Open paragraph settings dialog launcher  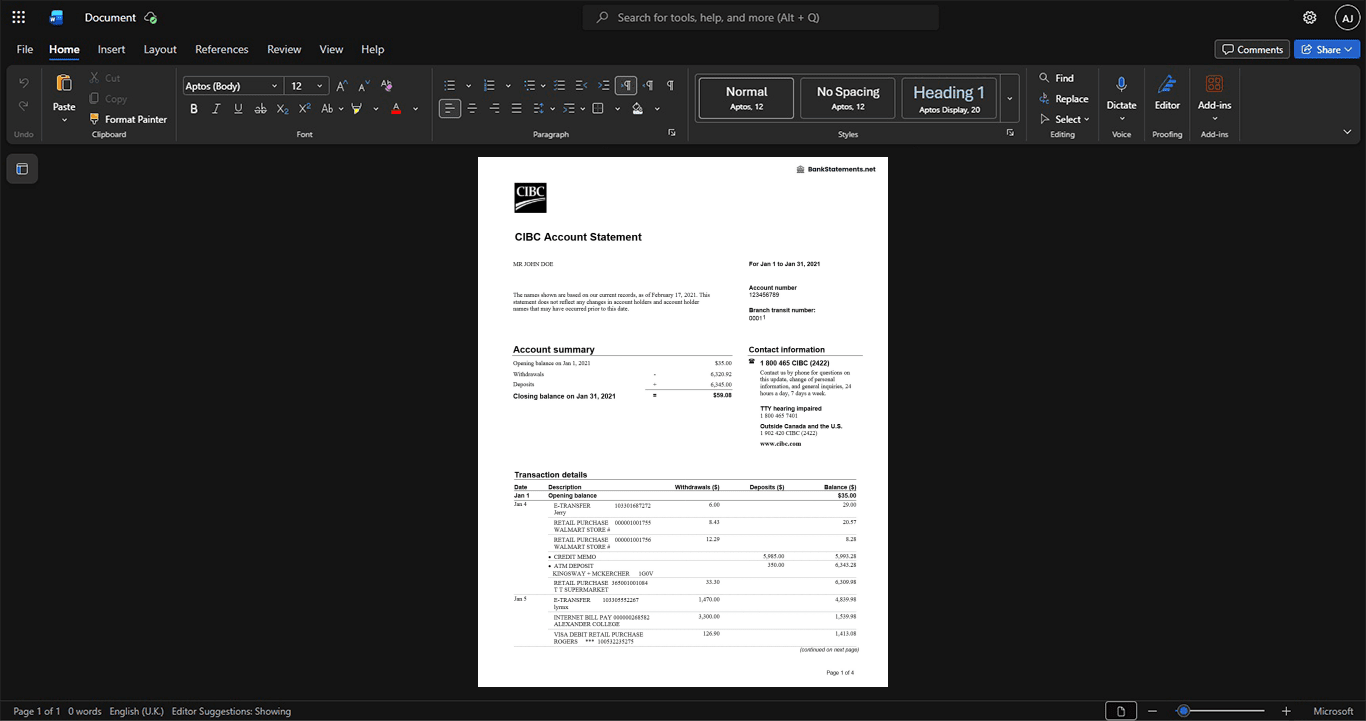click(672, 133)
